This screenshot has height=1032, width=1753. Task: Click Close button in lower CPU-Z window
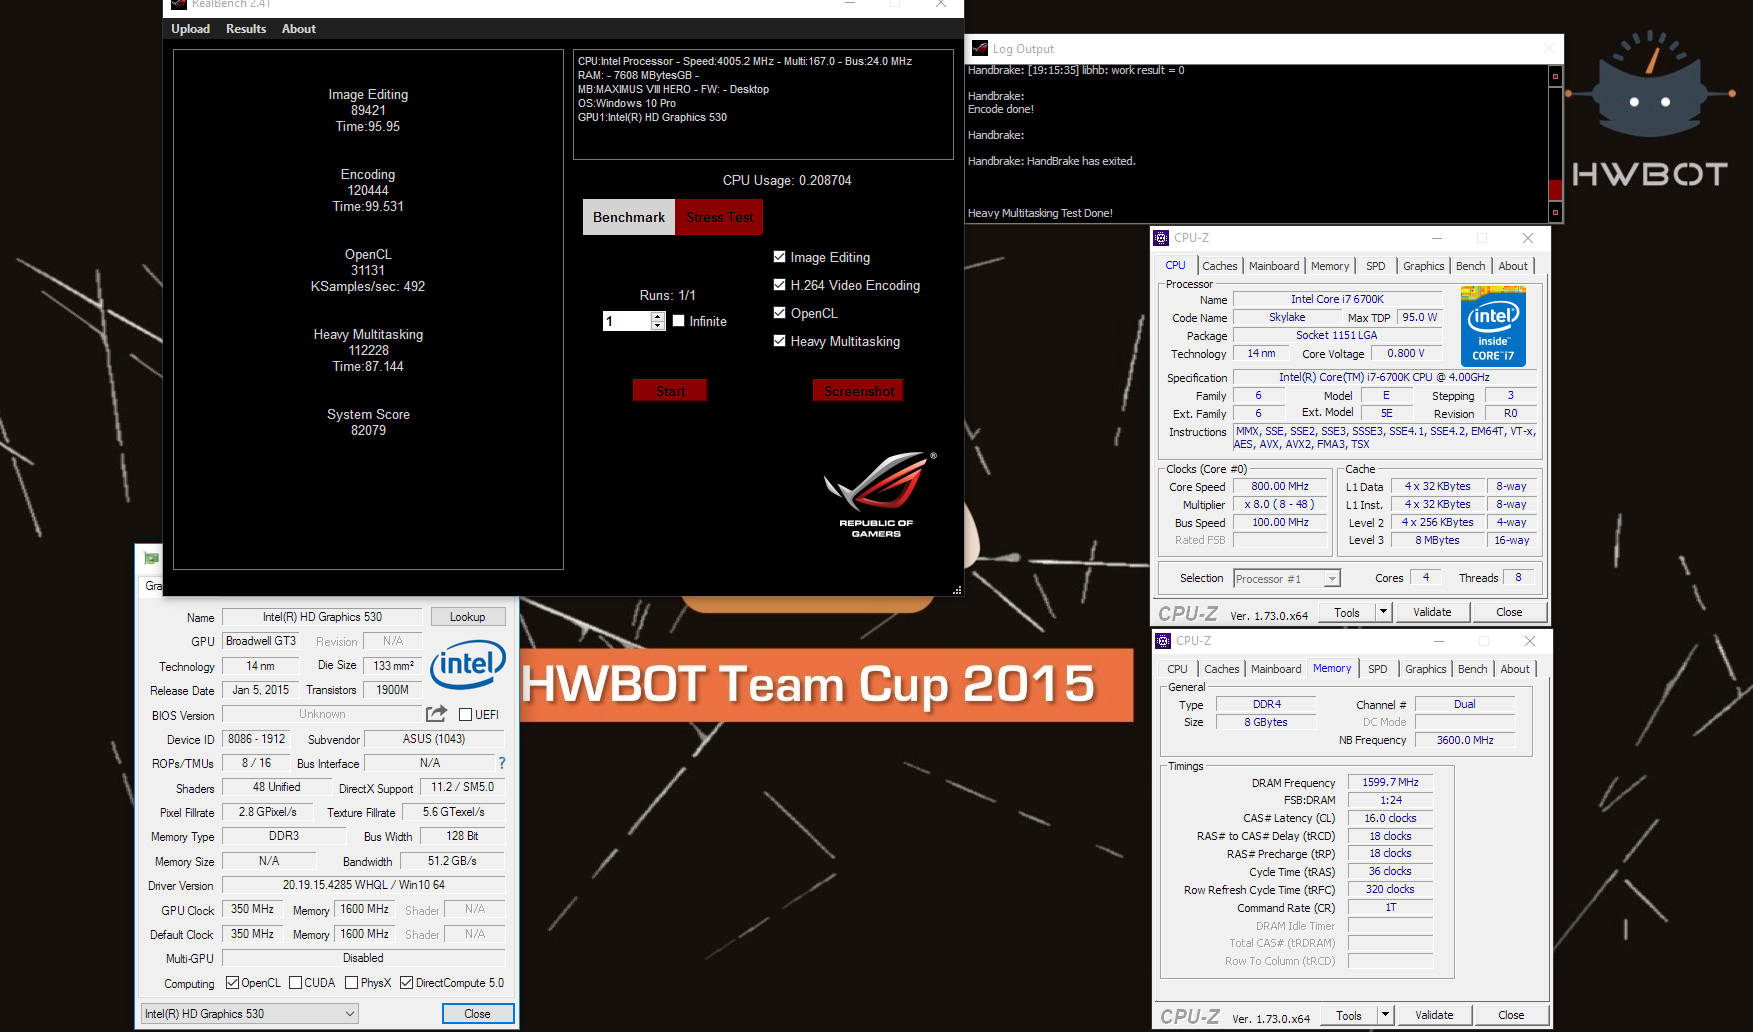pyautogui.click(x=1511, y=1015)
